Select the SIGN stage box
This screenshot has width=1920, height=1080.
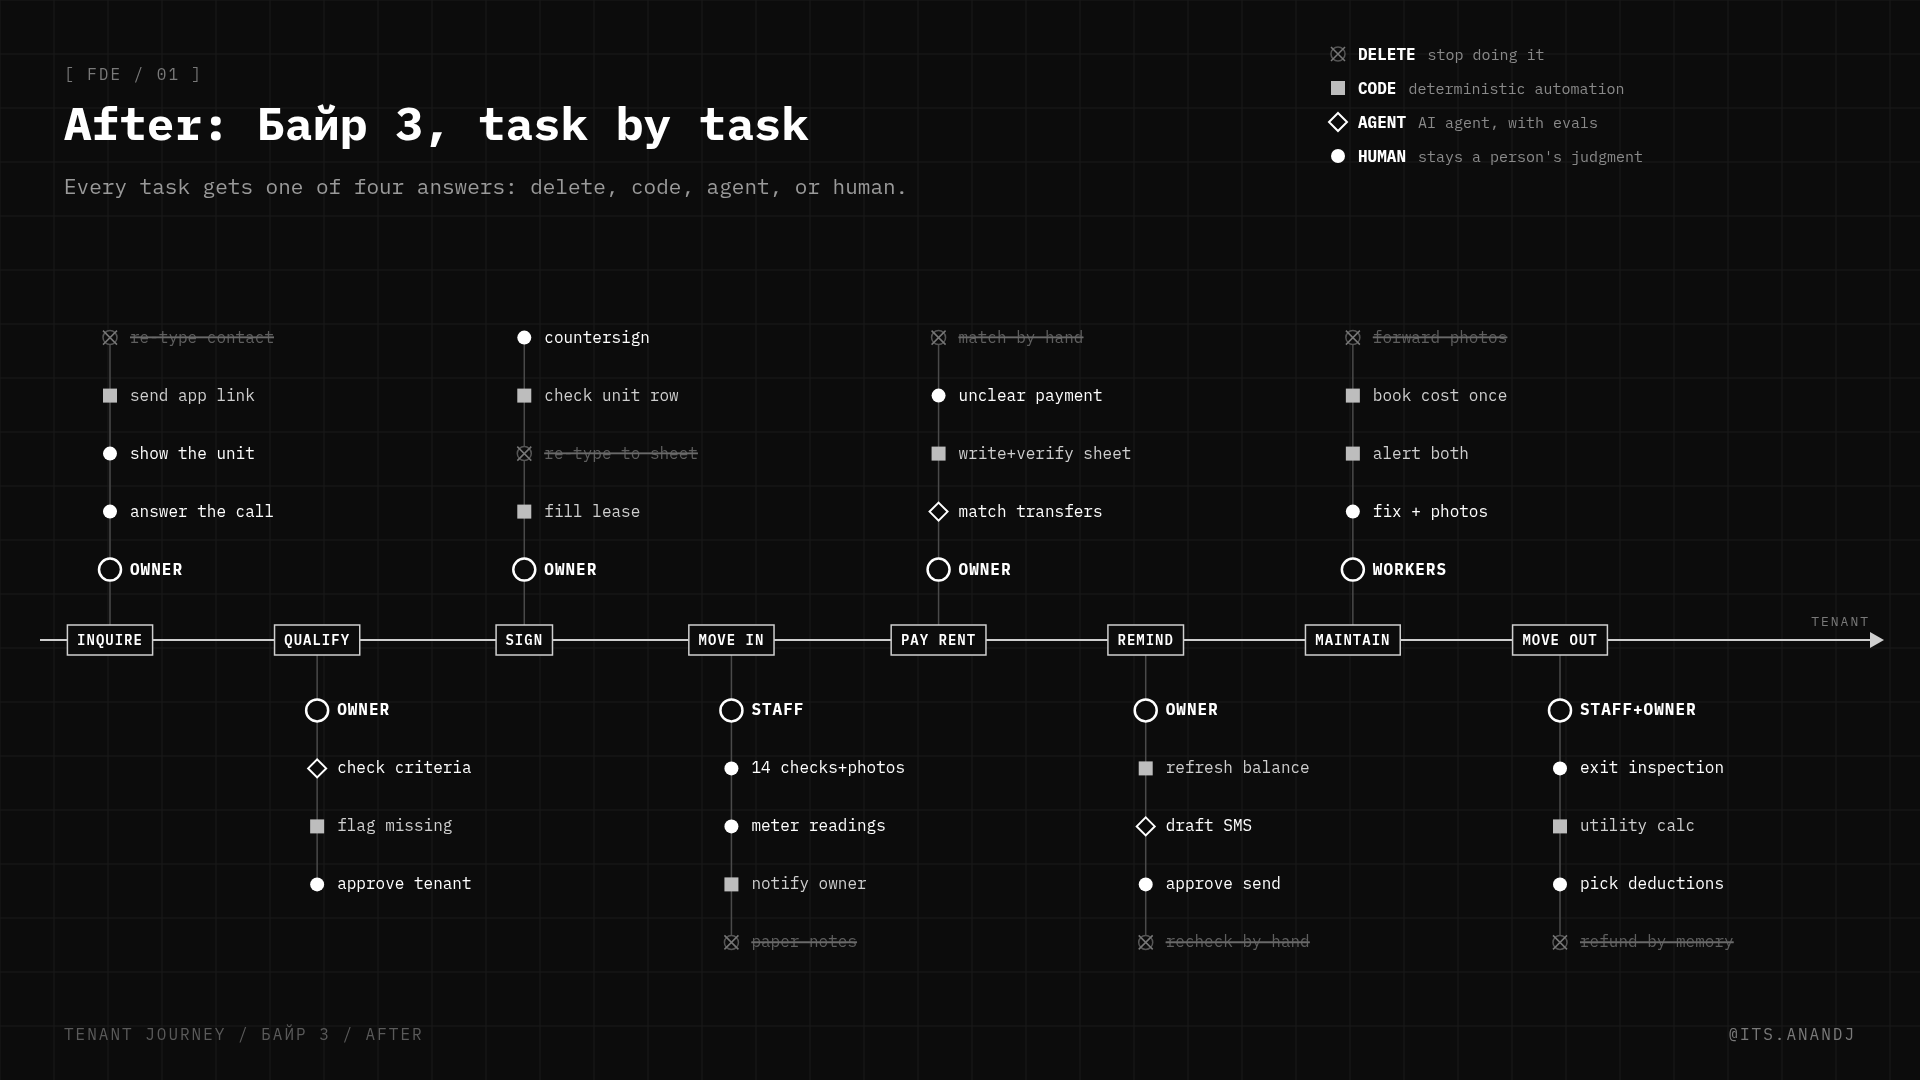[524, 640]
